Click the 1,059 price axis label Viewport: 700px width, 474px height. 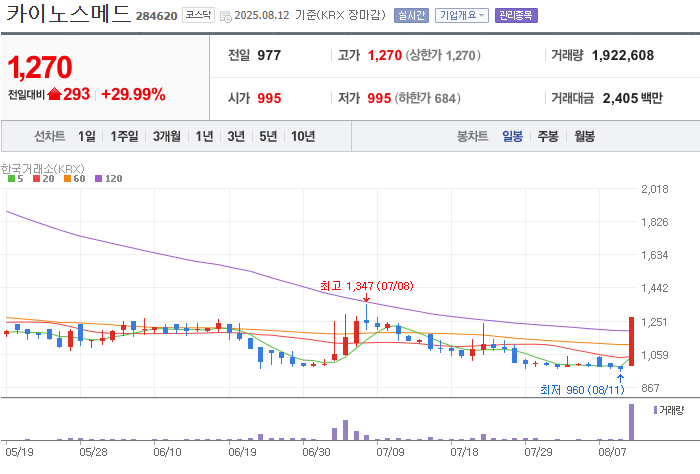655,355
